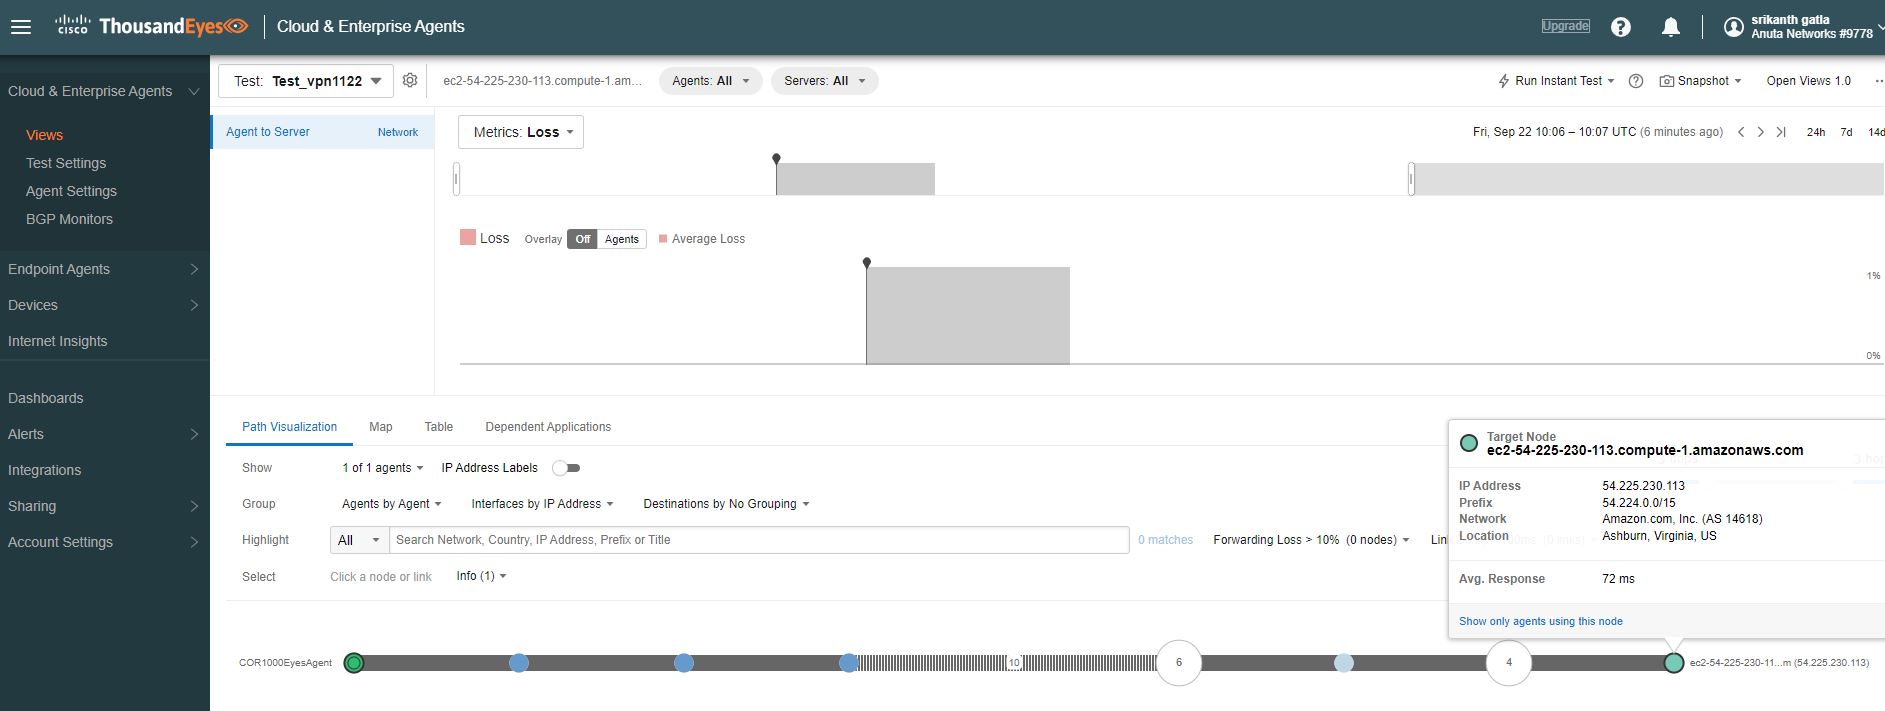Switch to Dependent Applications tab
Viewport: 1885px width, 711px height.
coord(548,427)
